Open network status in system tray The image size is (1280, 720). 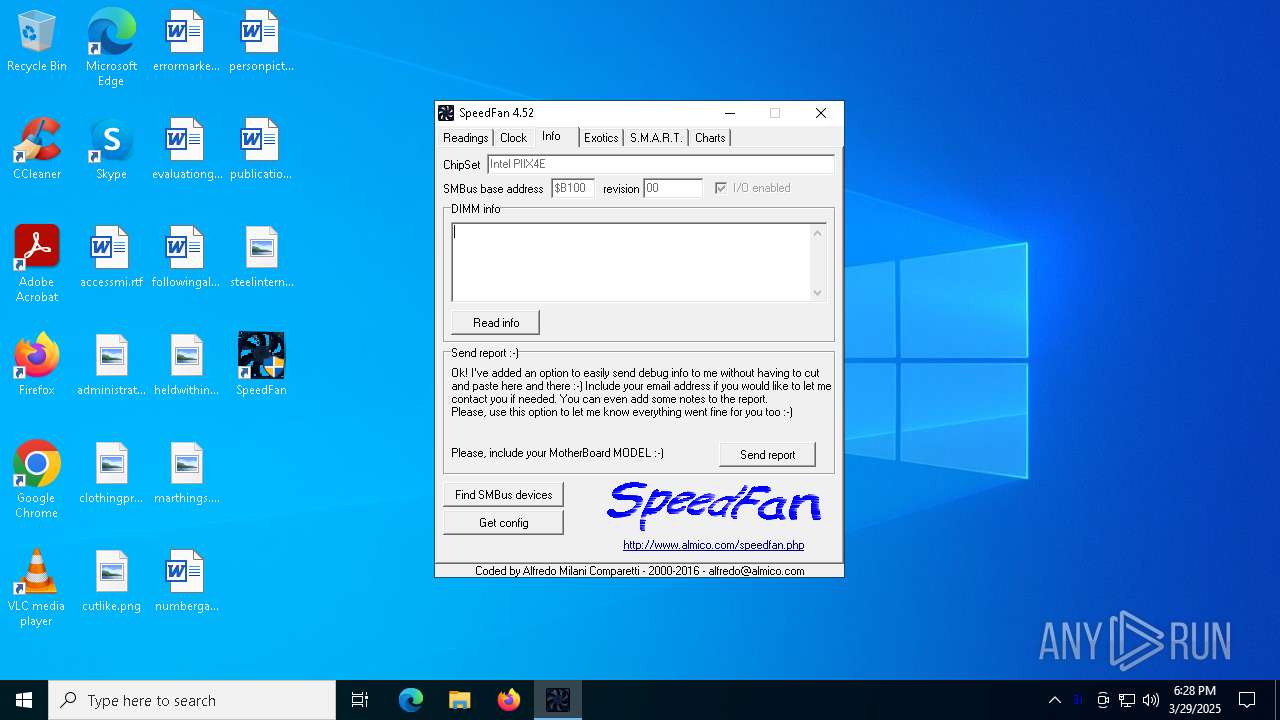[1127, 700]
